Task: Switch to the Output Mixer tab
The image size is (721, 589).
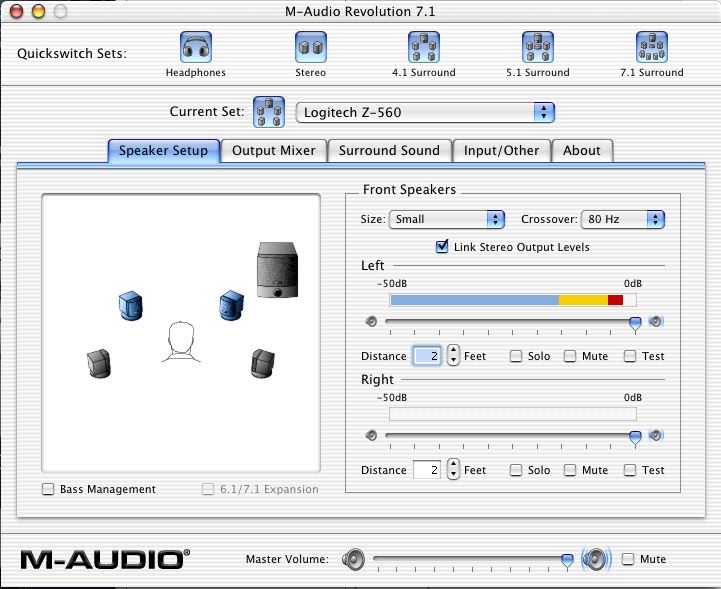Action: click(274, 151)
